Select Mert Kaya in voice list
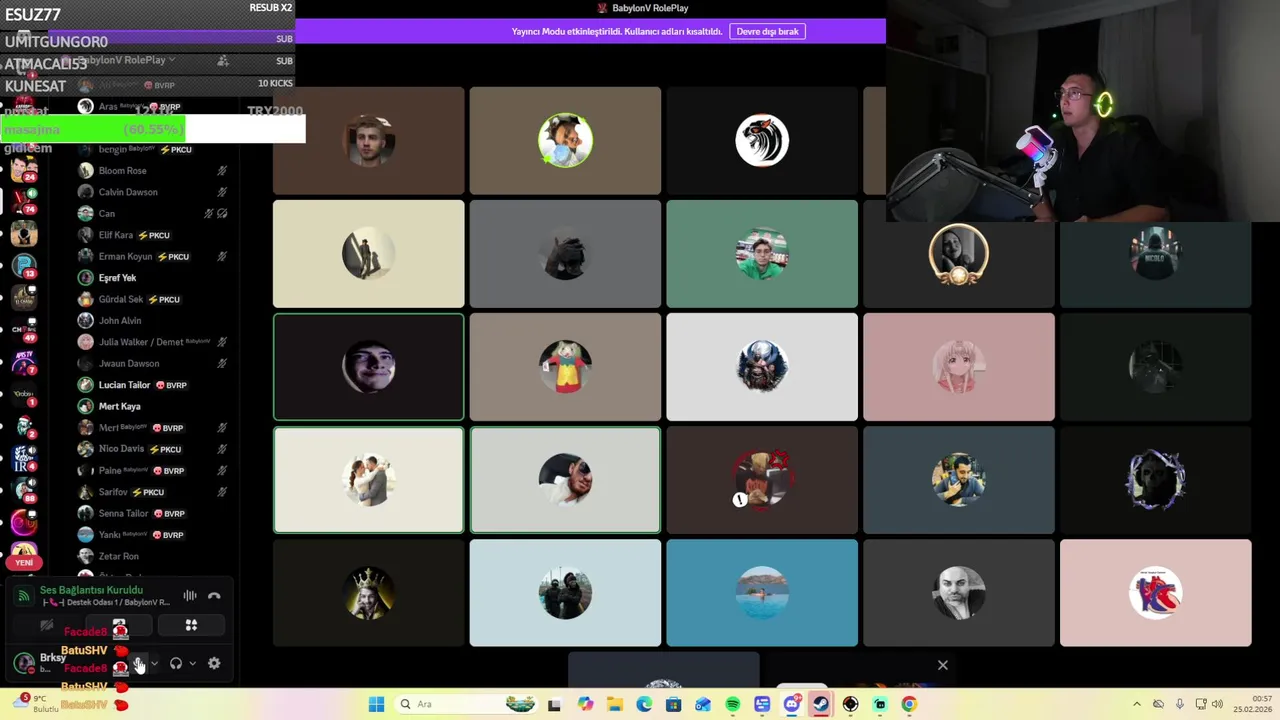The width and height of the screenshot is (1280, 720). coord(153,406)
